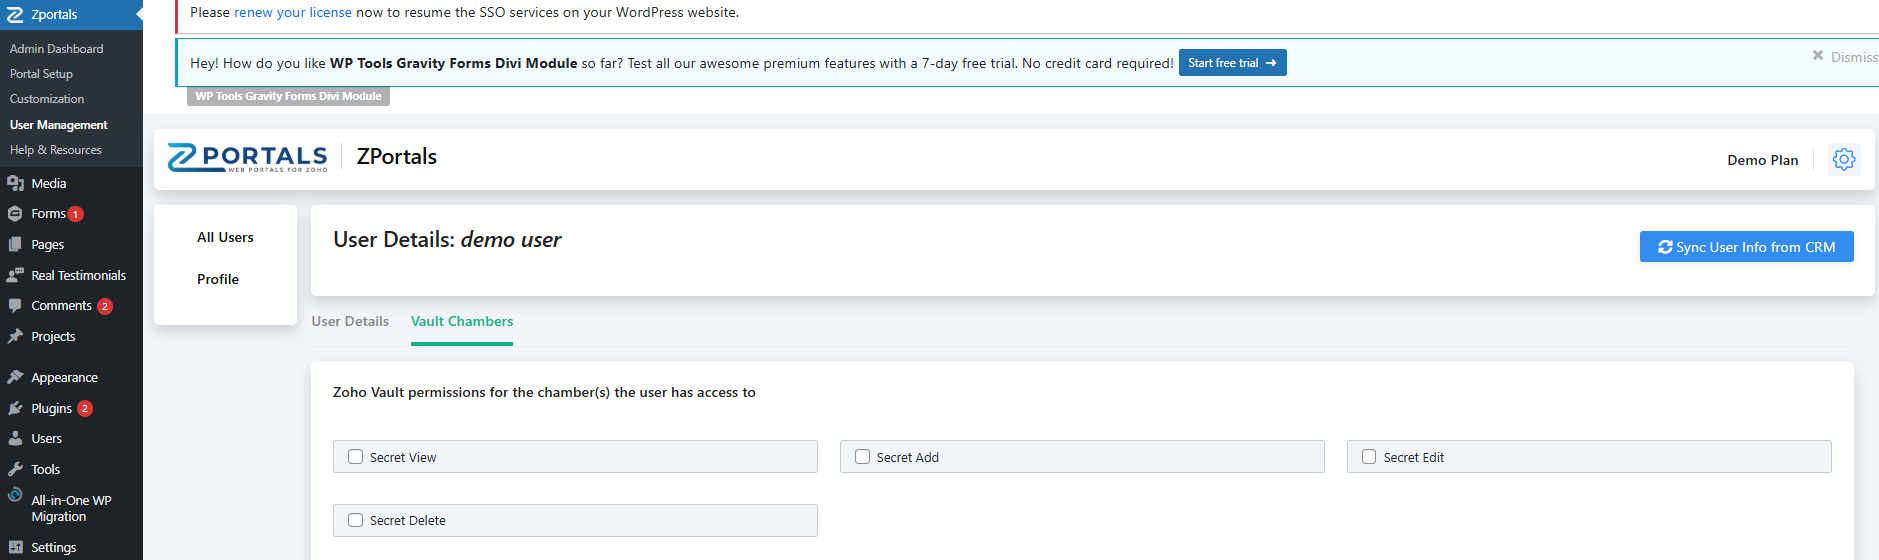Click the Real Testimonials sidebar icon

point(15,275)
